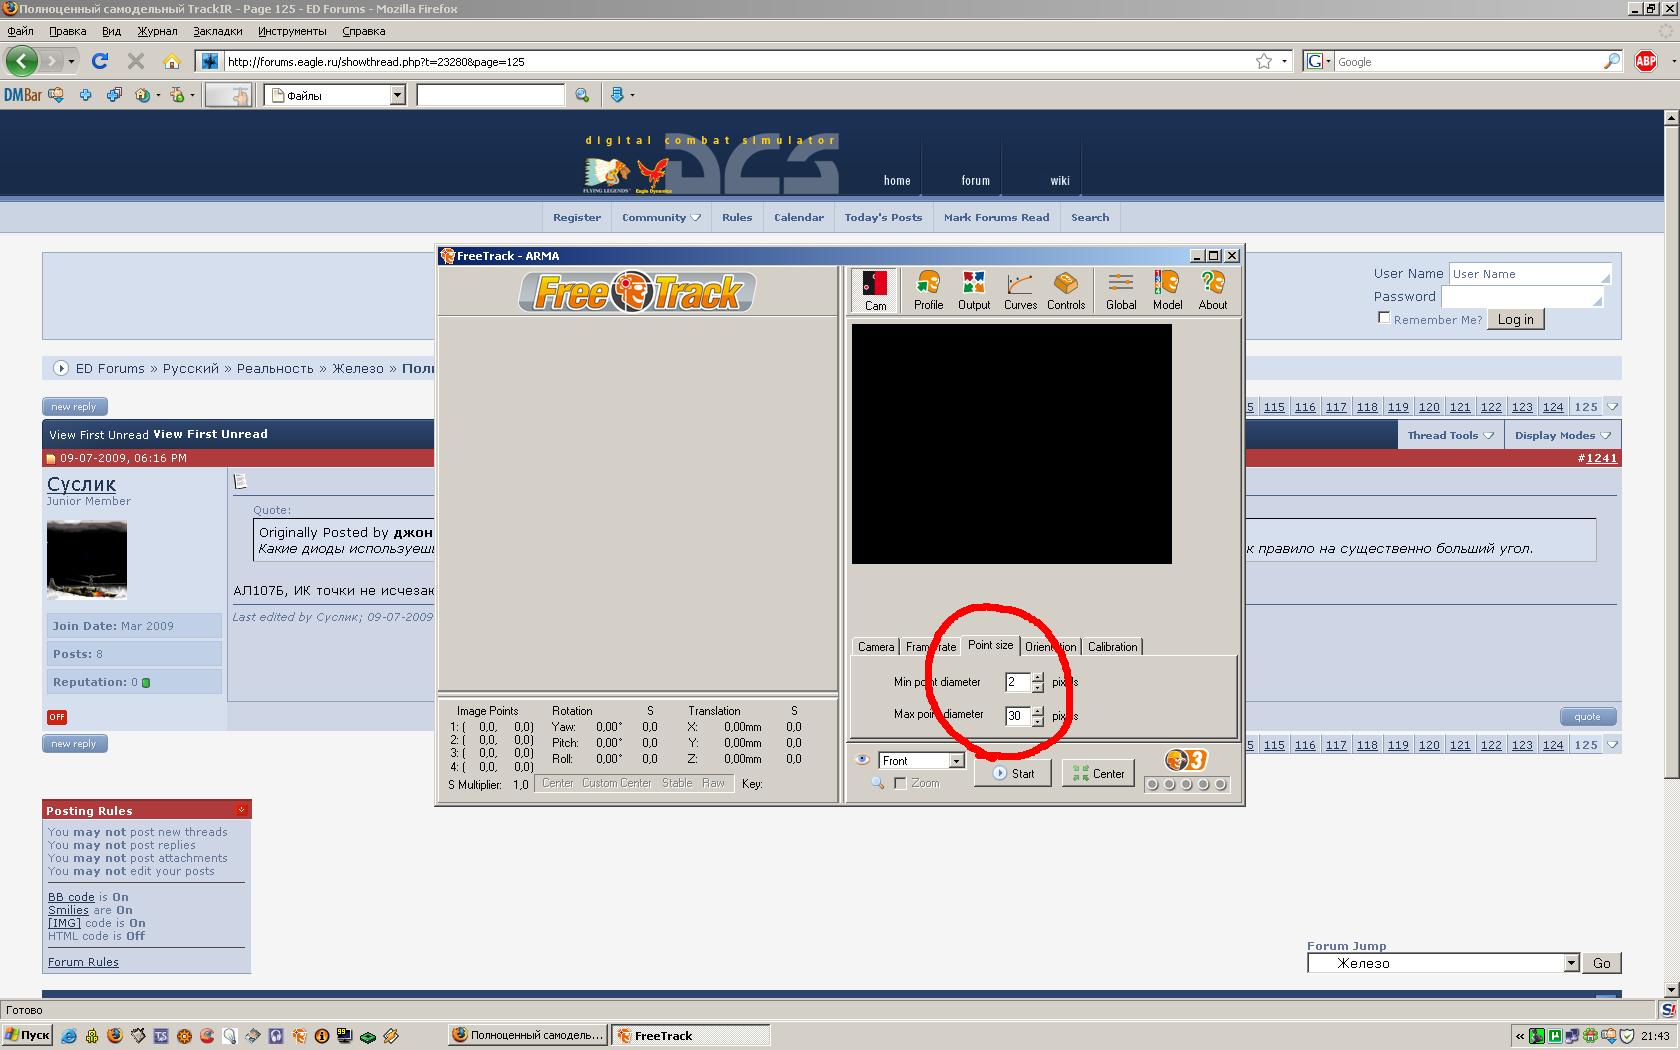Toggle the Remember Me checkbox
The width and height of the screenshot is (1680, 1050).
(x=1384, y=318)
